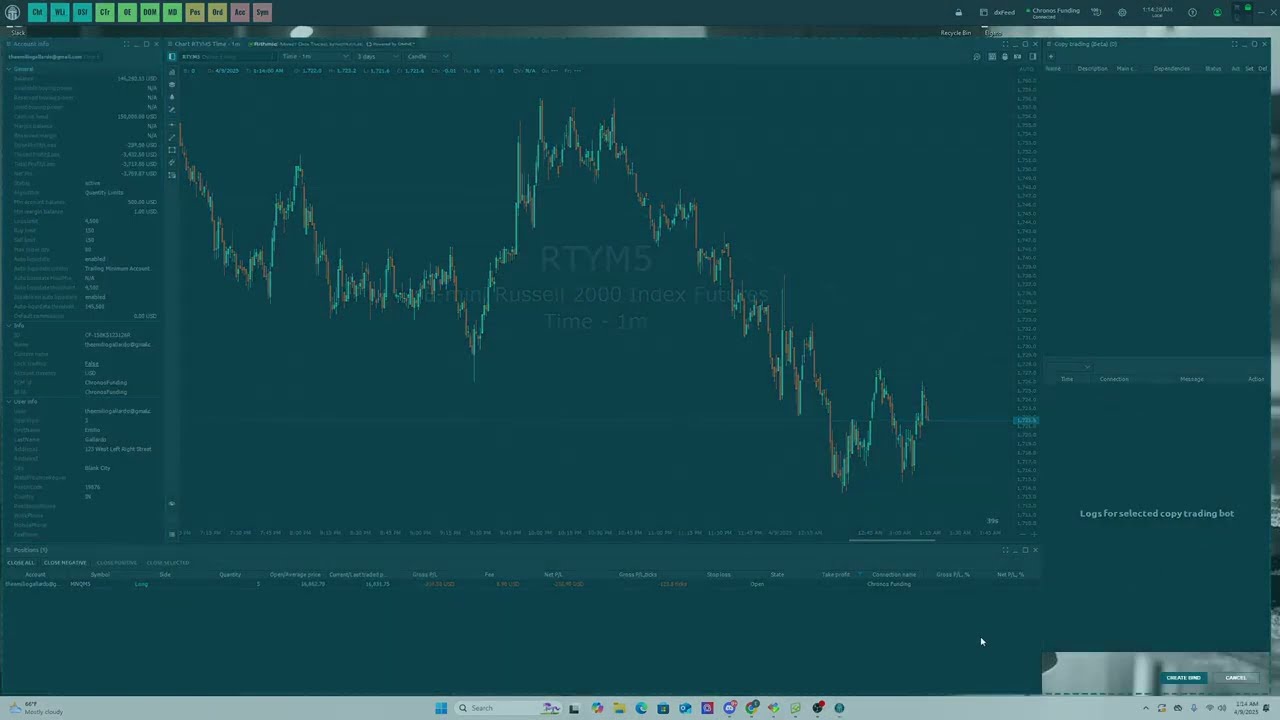Open the 3 days range dropdown

[x=377, y=56]
